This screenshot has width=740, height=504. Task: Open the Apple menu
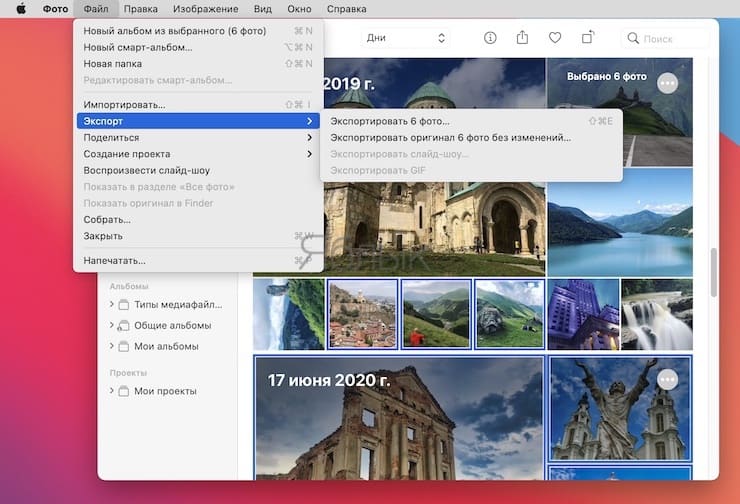pos(21,8)
